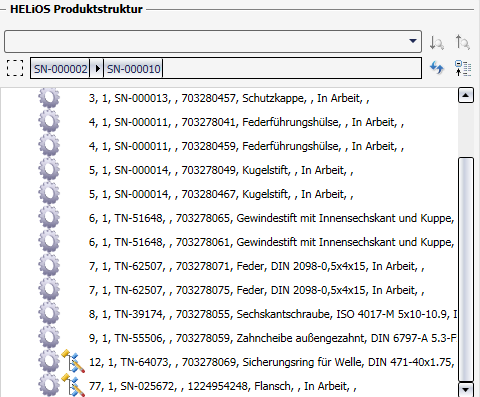Select SN-000010 in the breadcrumb path
The width and height of the screenshot is (480, 397).
click(133, 69)
